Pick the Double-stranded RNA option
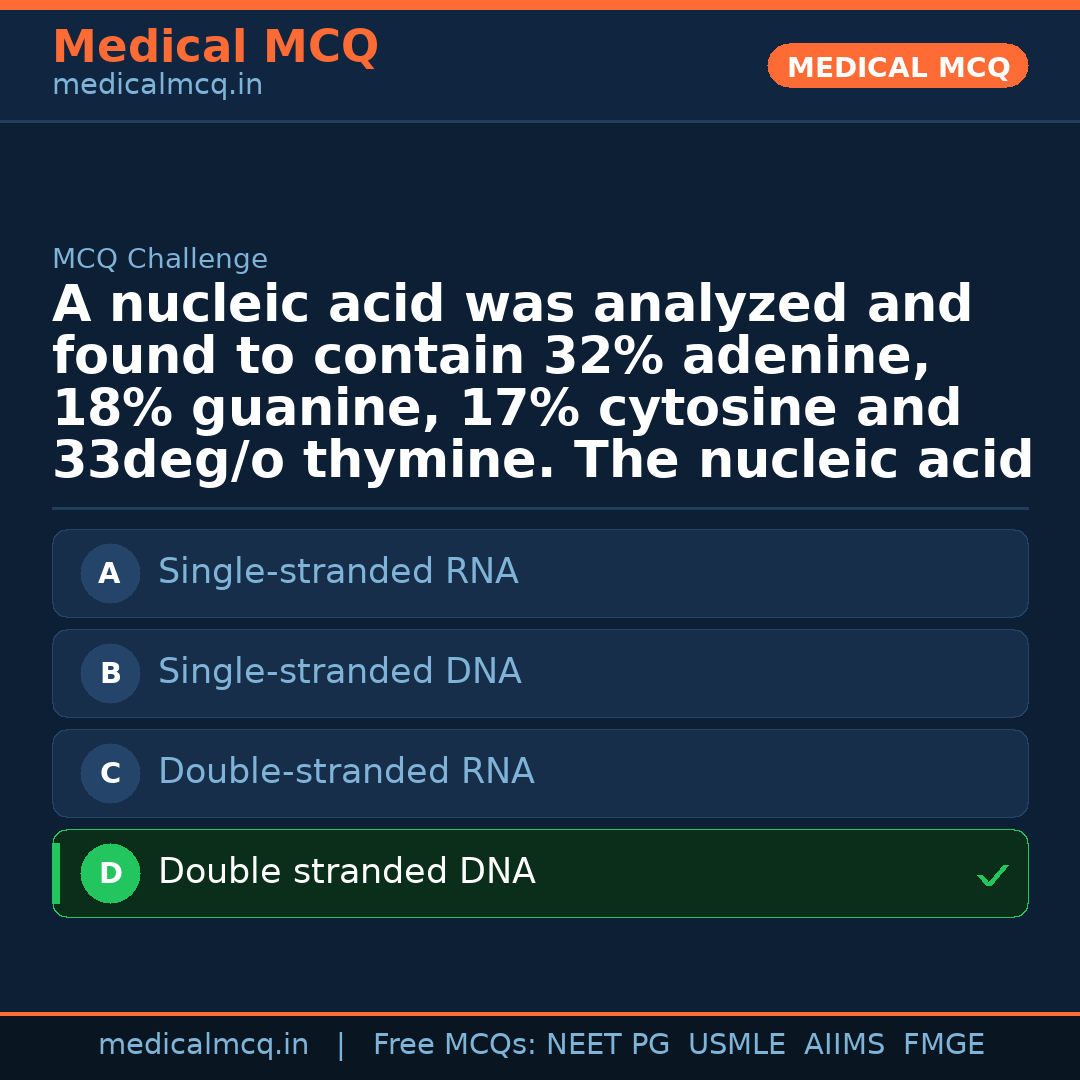 [346, 772]
